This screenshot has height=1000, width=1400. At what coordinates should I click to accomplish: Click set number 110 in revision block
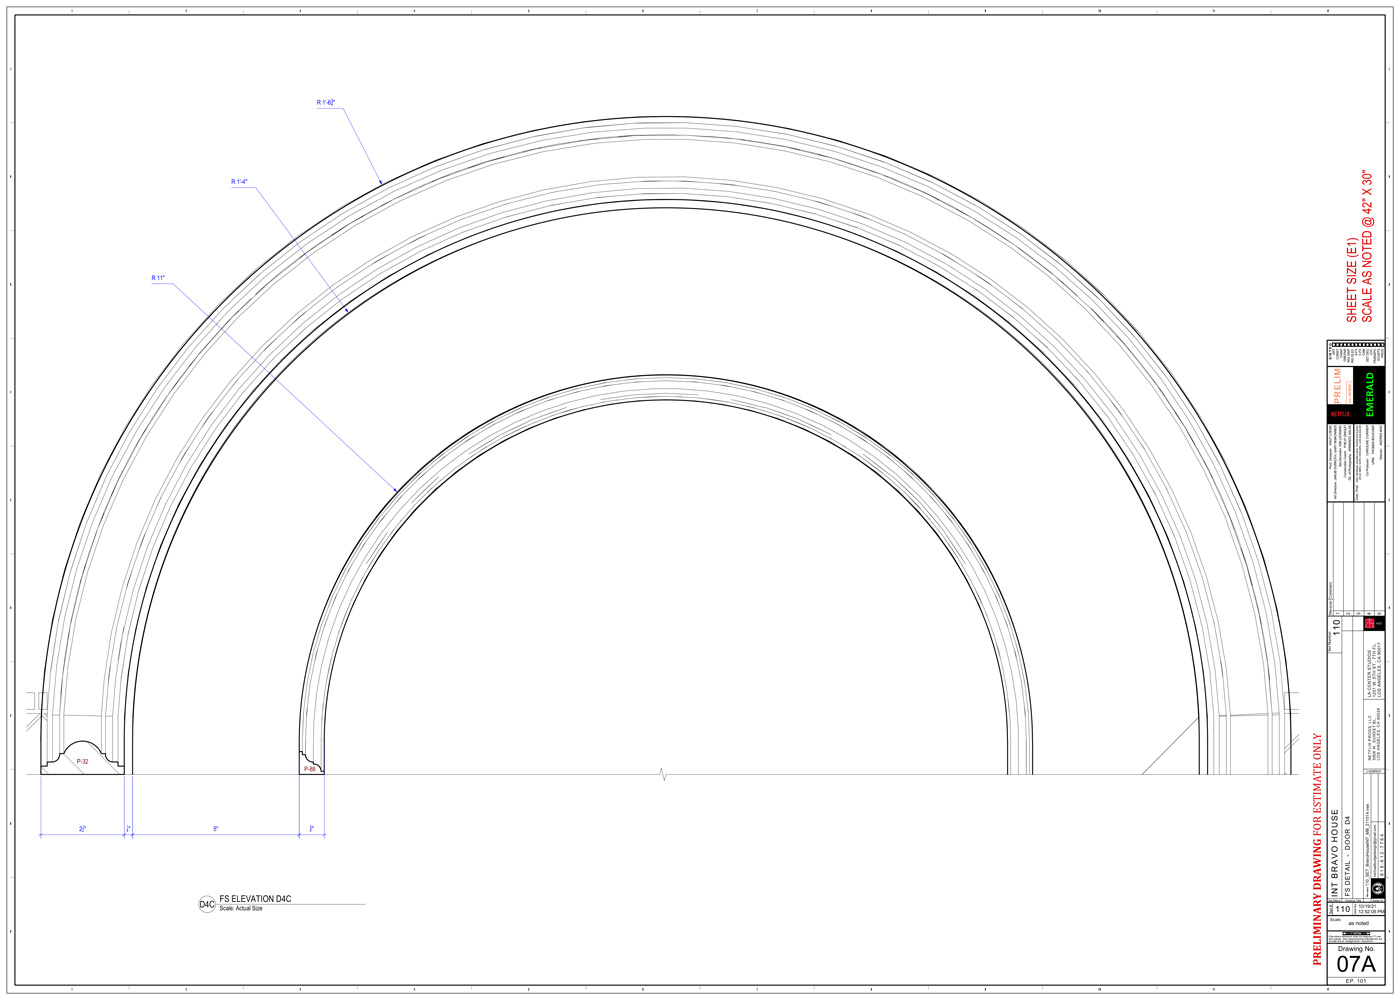(1336, 629)
